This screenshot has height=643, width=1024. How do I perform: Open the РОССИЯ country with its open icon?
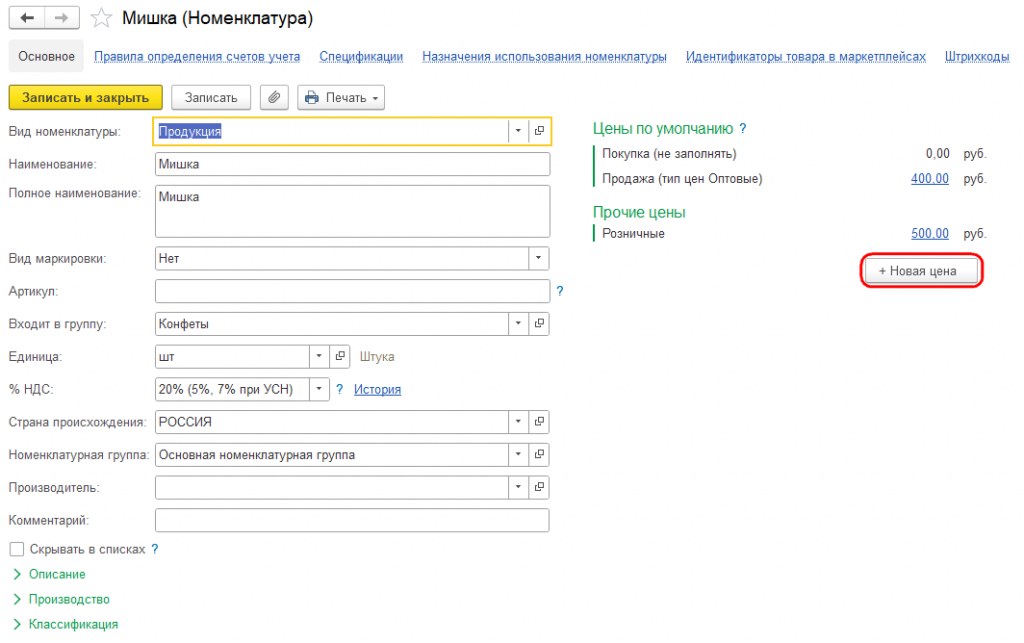[x=539, y=422]
